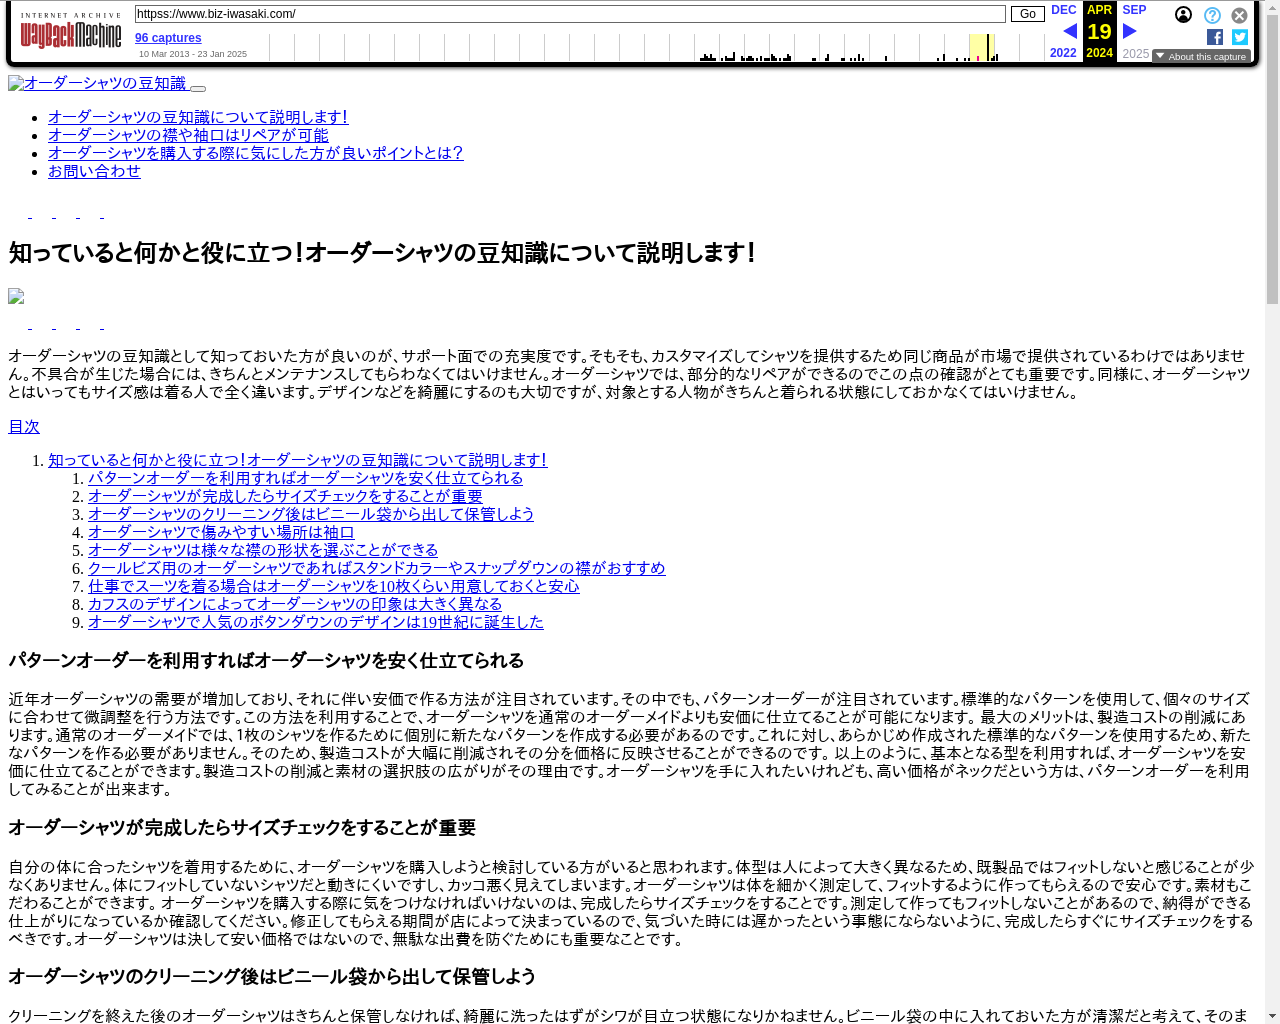This screenshot has height=1024, width=1280.
Task: Click the Wayback URL input field
Action: point(570,14)
